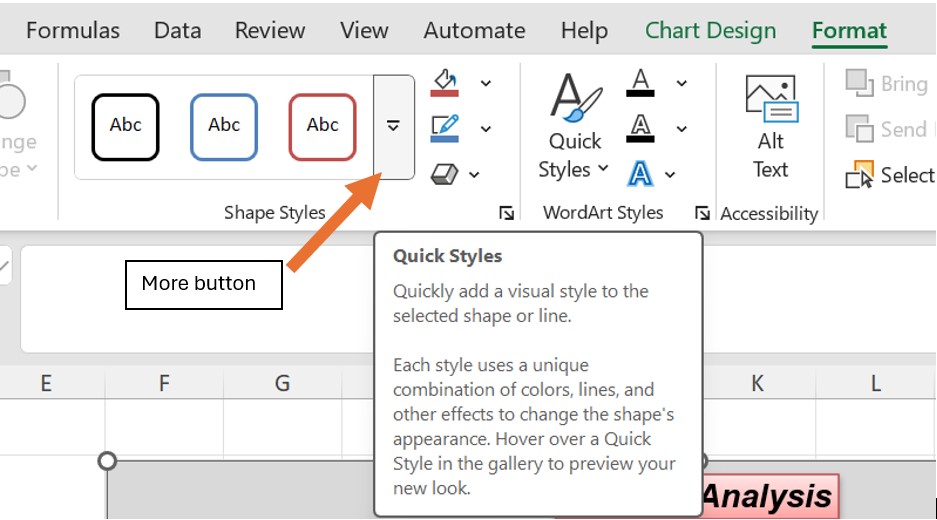Open the Text Outline dropdown arrow
Viewport: 937px width, 520px height.
(681, 129)
